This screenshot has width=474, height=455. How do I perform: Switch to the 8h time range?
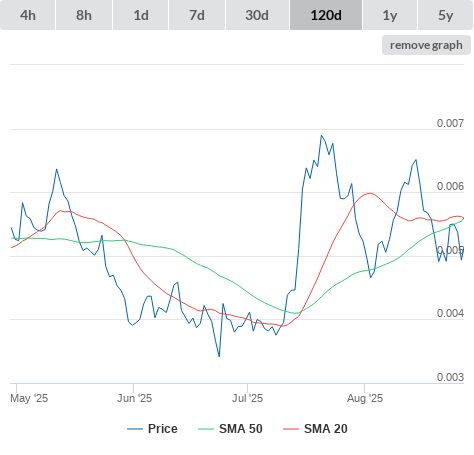coord(84,15)
